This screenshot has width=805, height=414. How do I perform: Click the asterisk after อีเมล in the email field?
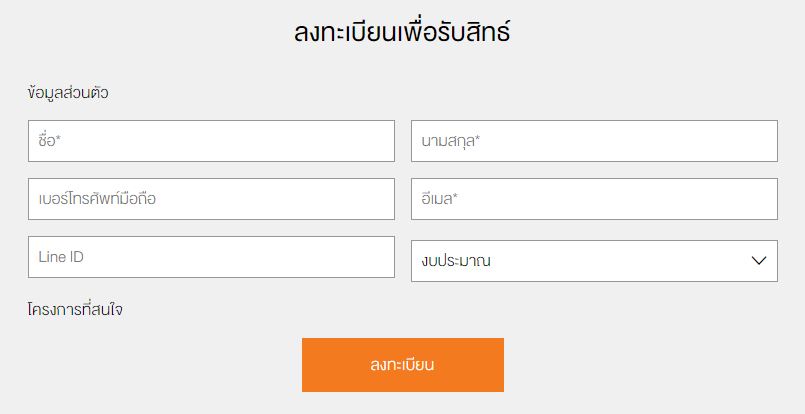pos(455,197)
